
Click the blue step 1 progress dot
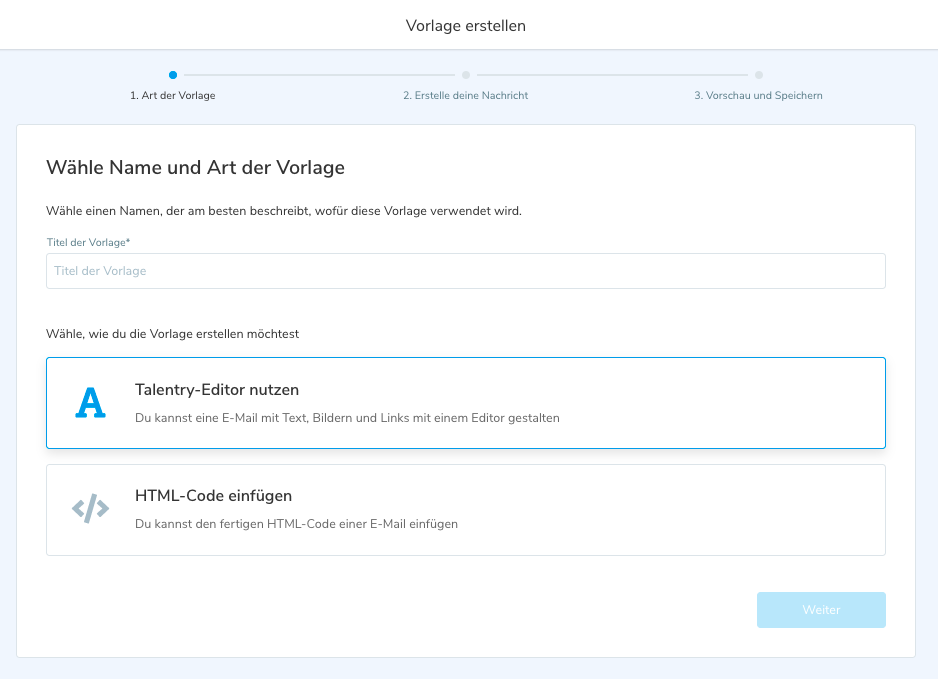click(x=173, y=74)
